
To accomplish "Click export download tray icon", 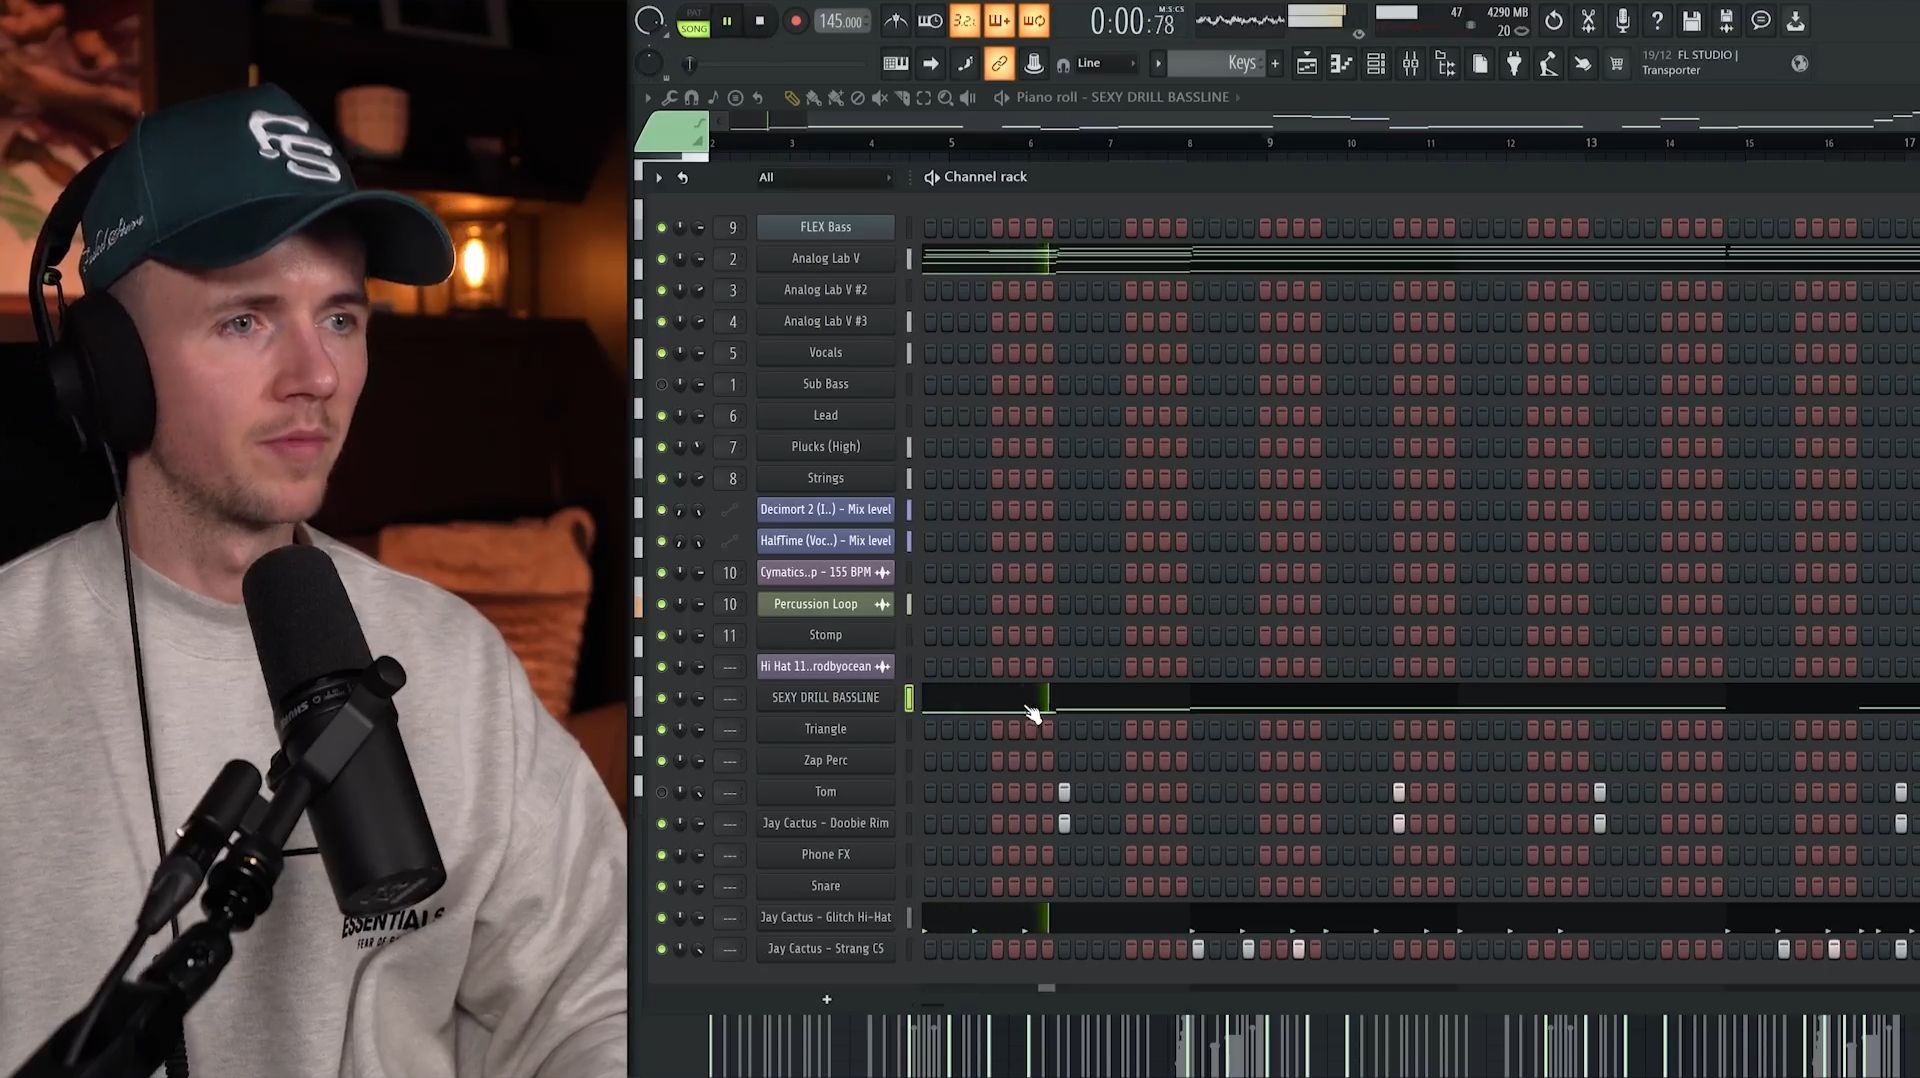I will tap(1796, 21).
